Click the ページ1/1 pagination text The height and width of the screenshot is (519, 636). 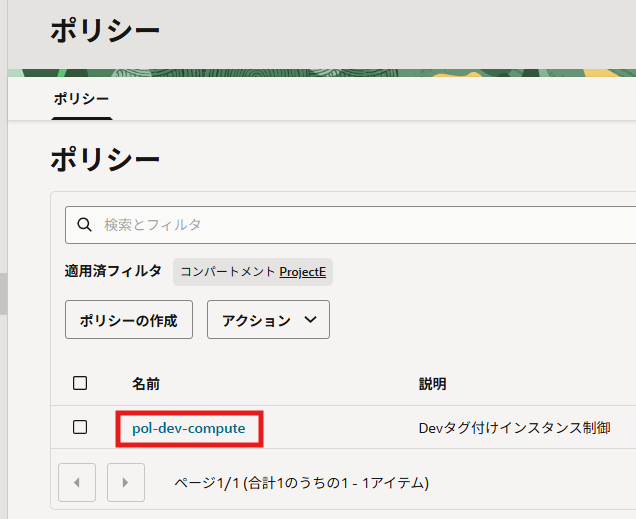click(x=301, y=483)
